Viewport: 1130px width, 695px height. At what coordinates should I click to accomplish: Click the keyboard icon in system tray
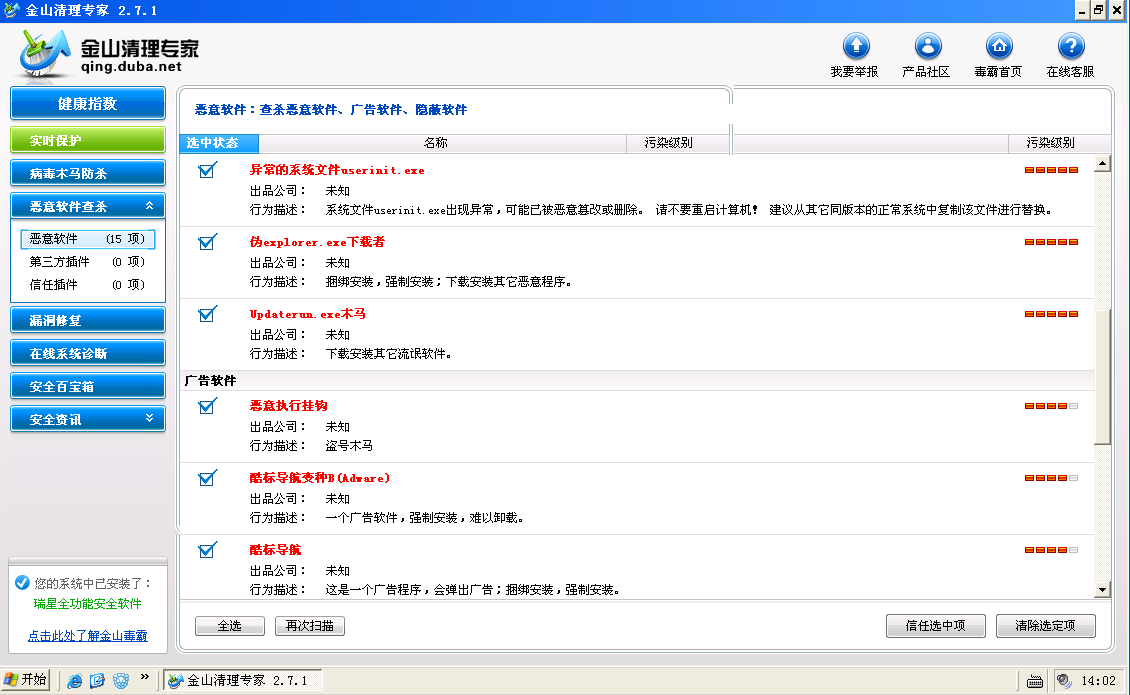tap(1035, 681)
